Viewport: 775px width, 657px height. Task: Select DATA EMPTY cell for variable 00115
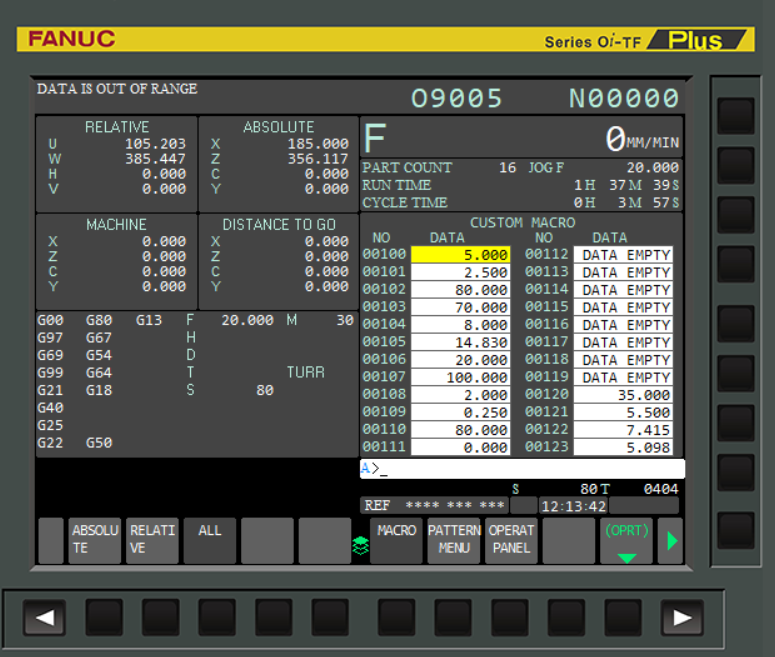pos(623,307)
